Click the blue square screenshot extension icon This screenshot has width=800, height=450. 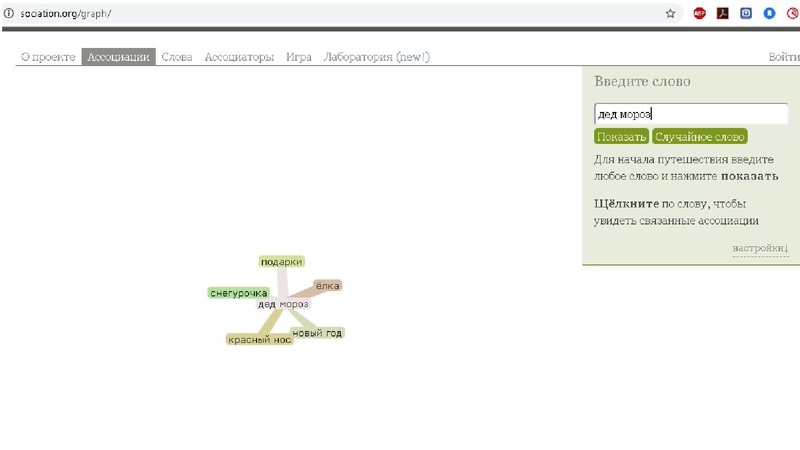[745, 14]
